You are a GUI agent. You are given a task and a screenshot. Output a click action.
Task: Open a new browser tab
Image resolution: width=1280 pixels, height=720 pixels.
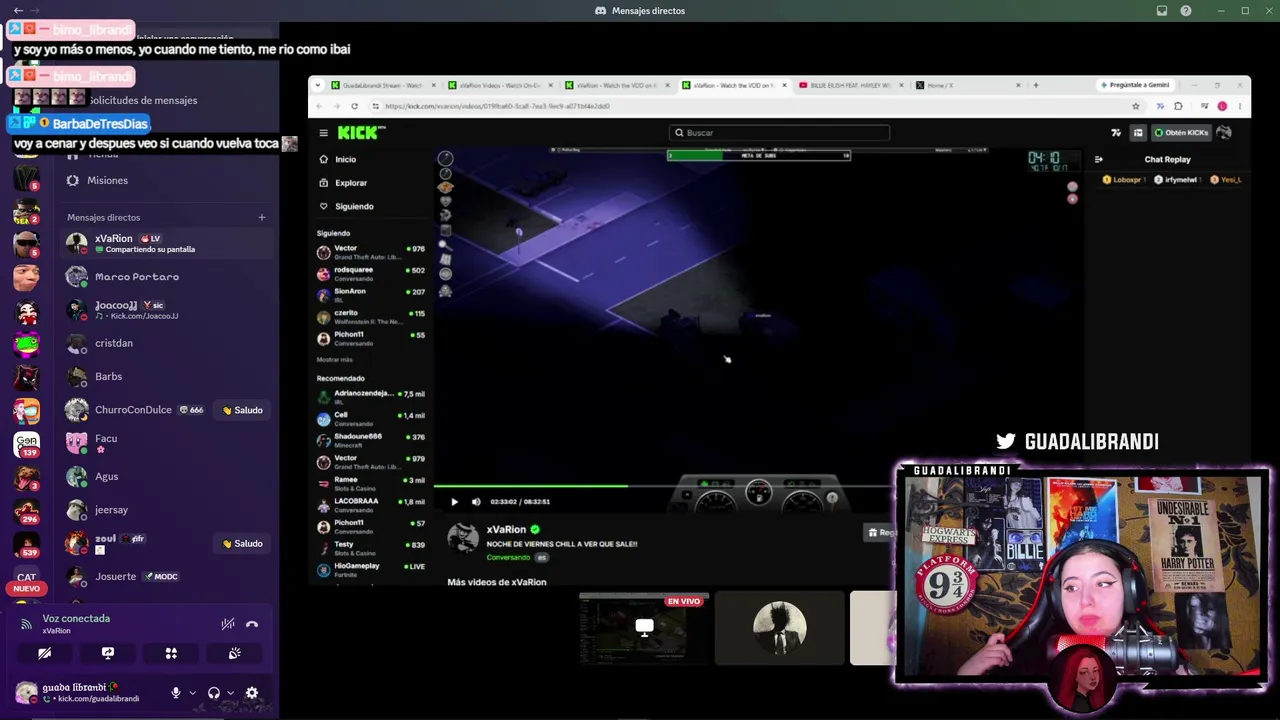click(x=1036, y=85)
